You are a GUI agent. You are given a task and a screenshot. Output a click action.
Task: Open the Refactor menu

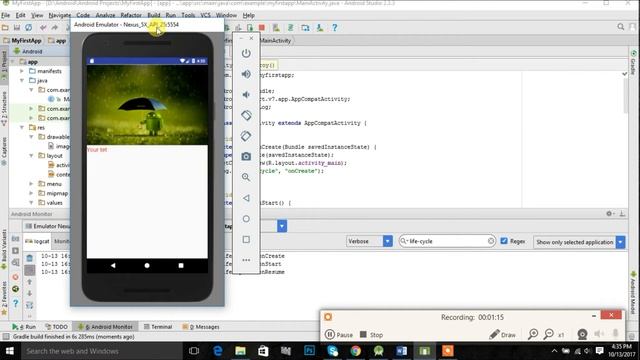click(131, 15)
